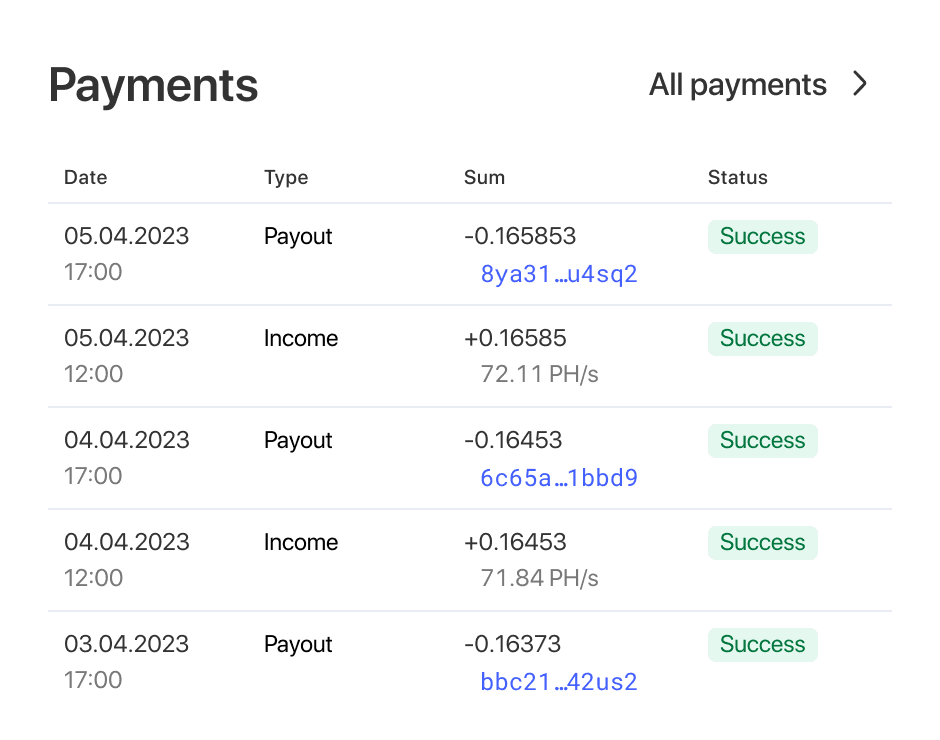Viewport: 940px width, 740px height.
Task: Click the Date column header
Action: coord(86,178)
